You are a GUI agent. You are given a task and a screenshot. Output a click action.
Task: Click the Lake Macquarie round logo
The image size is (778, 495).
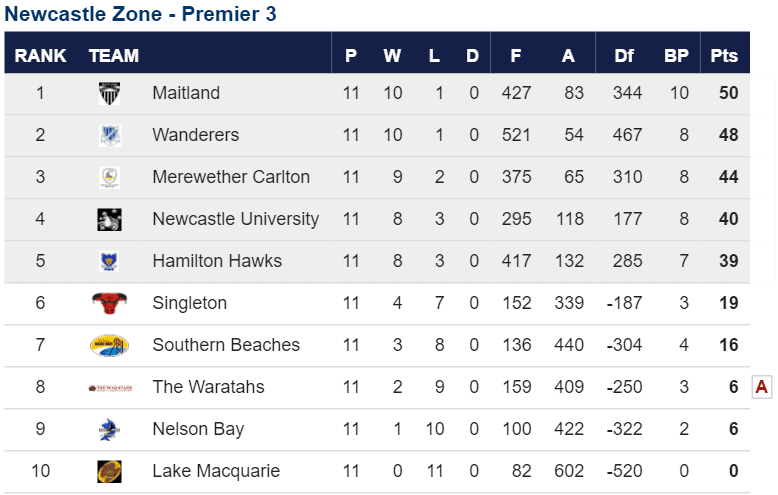click(x=110, y=471)
